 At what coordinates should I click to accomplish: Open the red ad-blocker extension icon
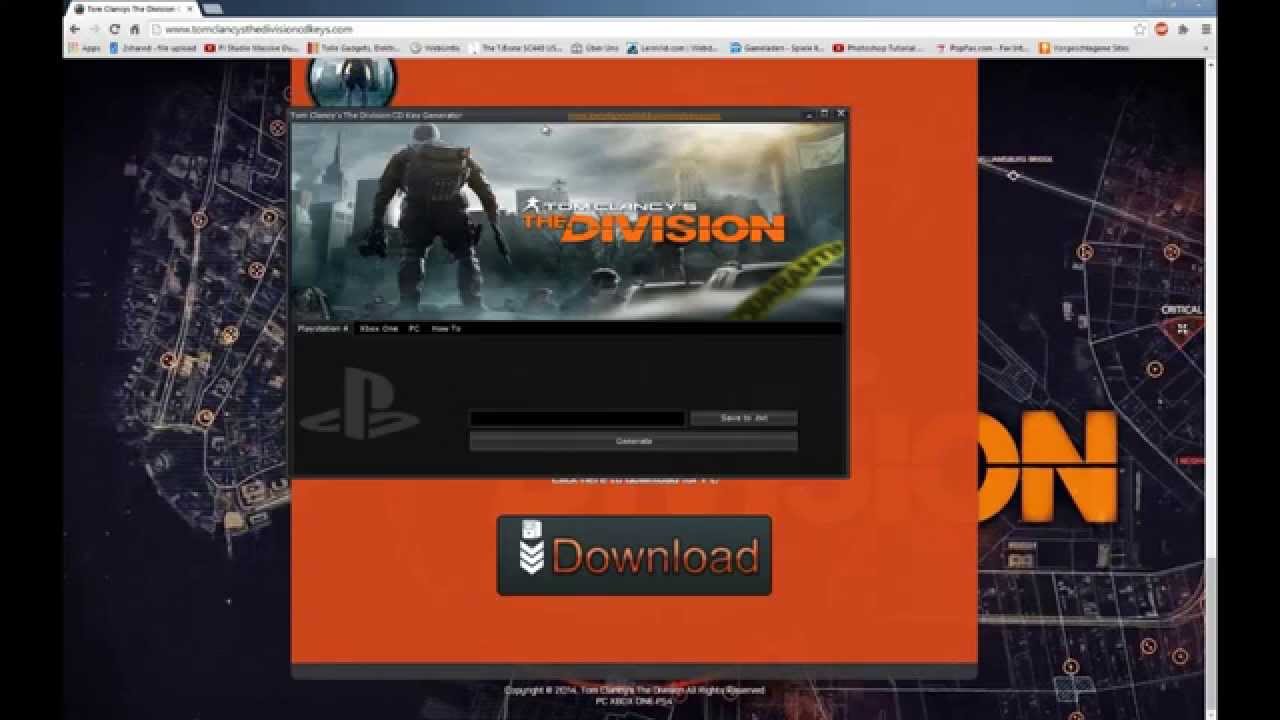point(1161,29)
